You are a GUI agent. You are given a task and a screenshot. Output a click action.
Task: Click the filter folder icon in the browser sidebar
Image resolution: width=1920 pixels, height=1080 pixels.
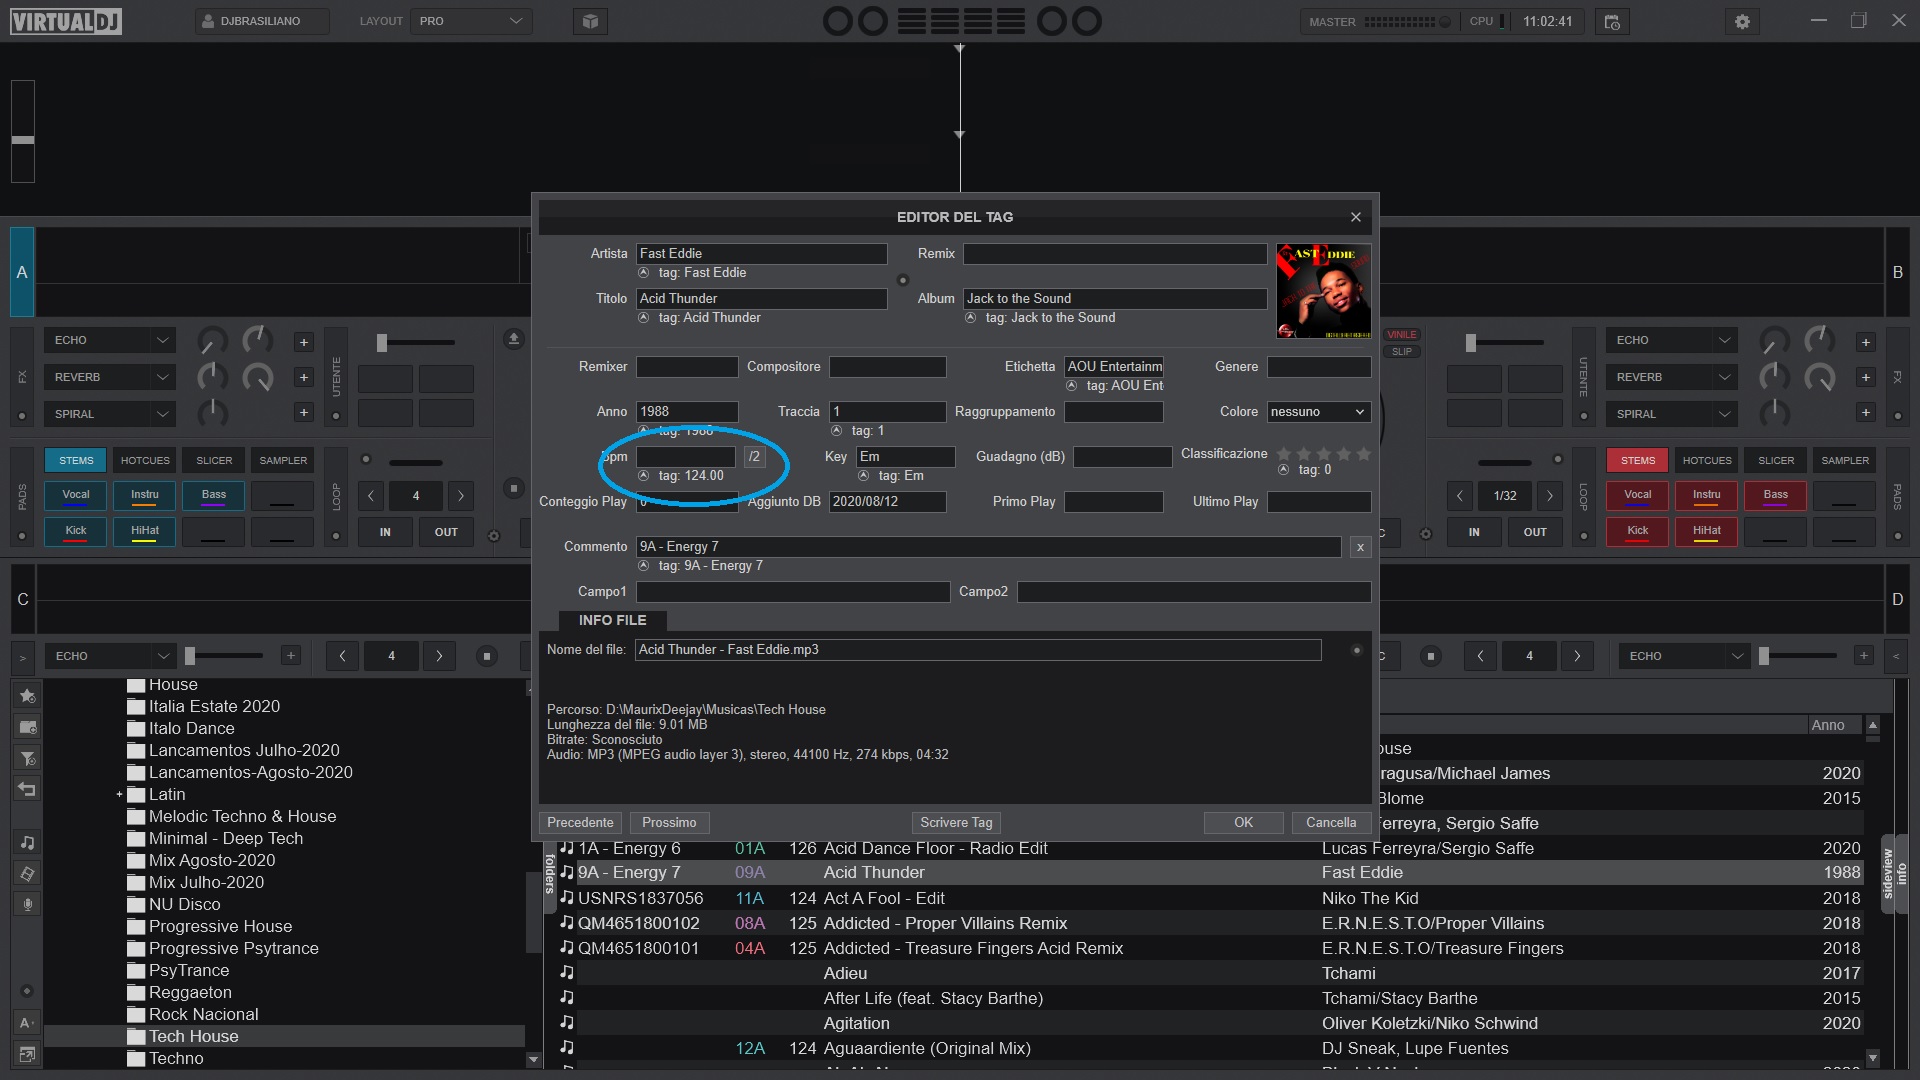pos(27,758)
